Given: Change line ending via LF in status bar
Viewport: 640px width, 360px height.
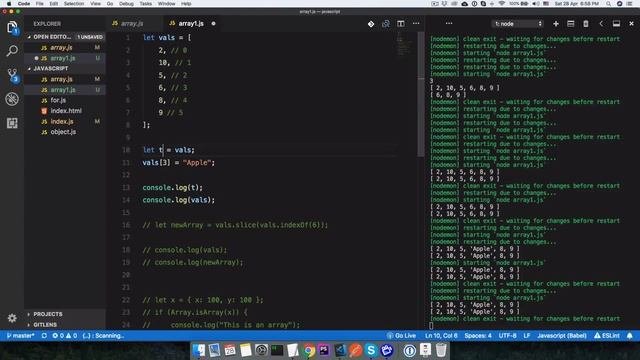Looking at the screenshot, I should 527,336.
